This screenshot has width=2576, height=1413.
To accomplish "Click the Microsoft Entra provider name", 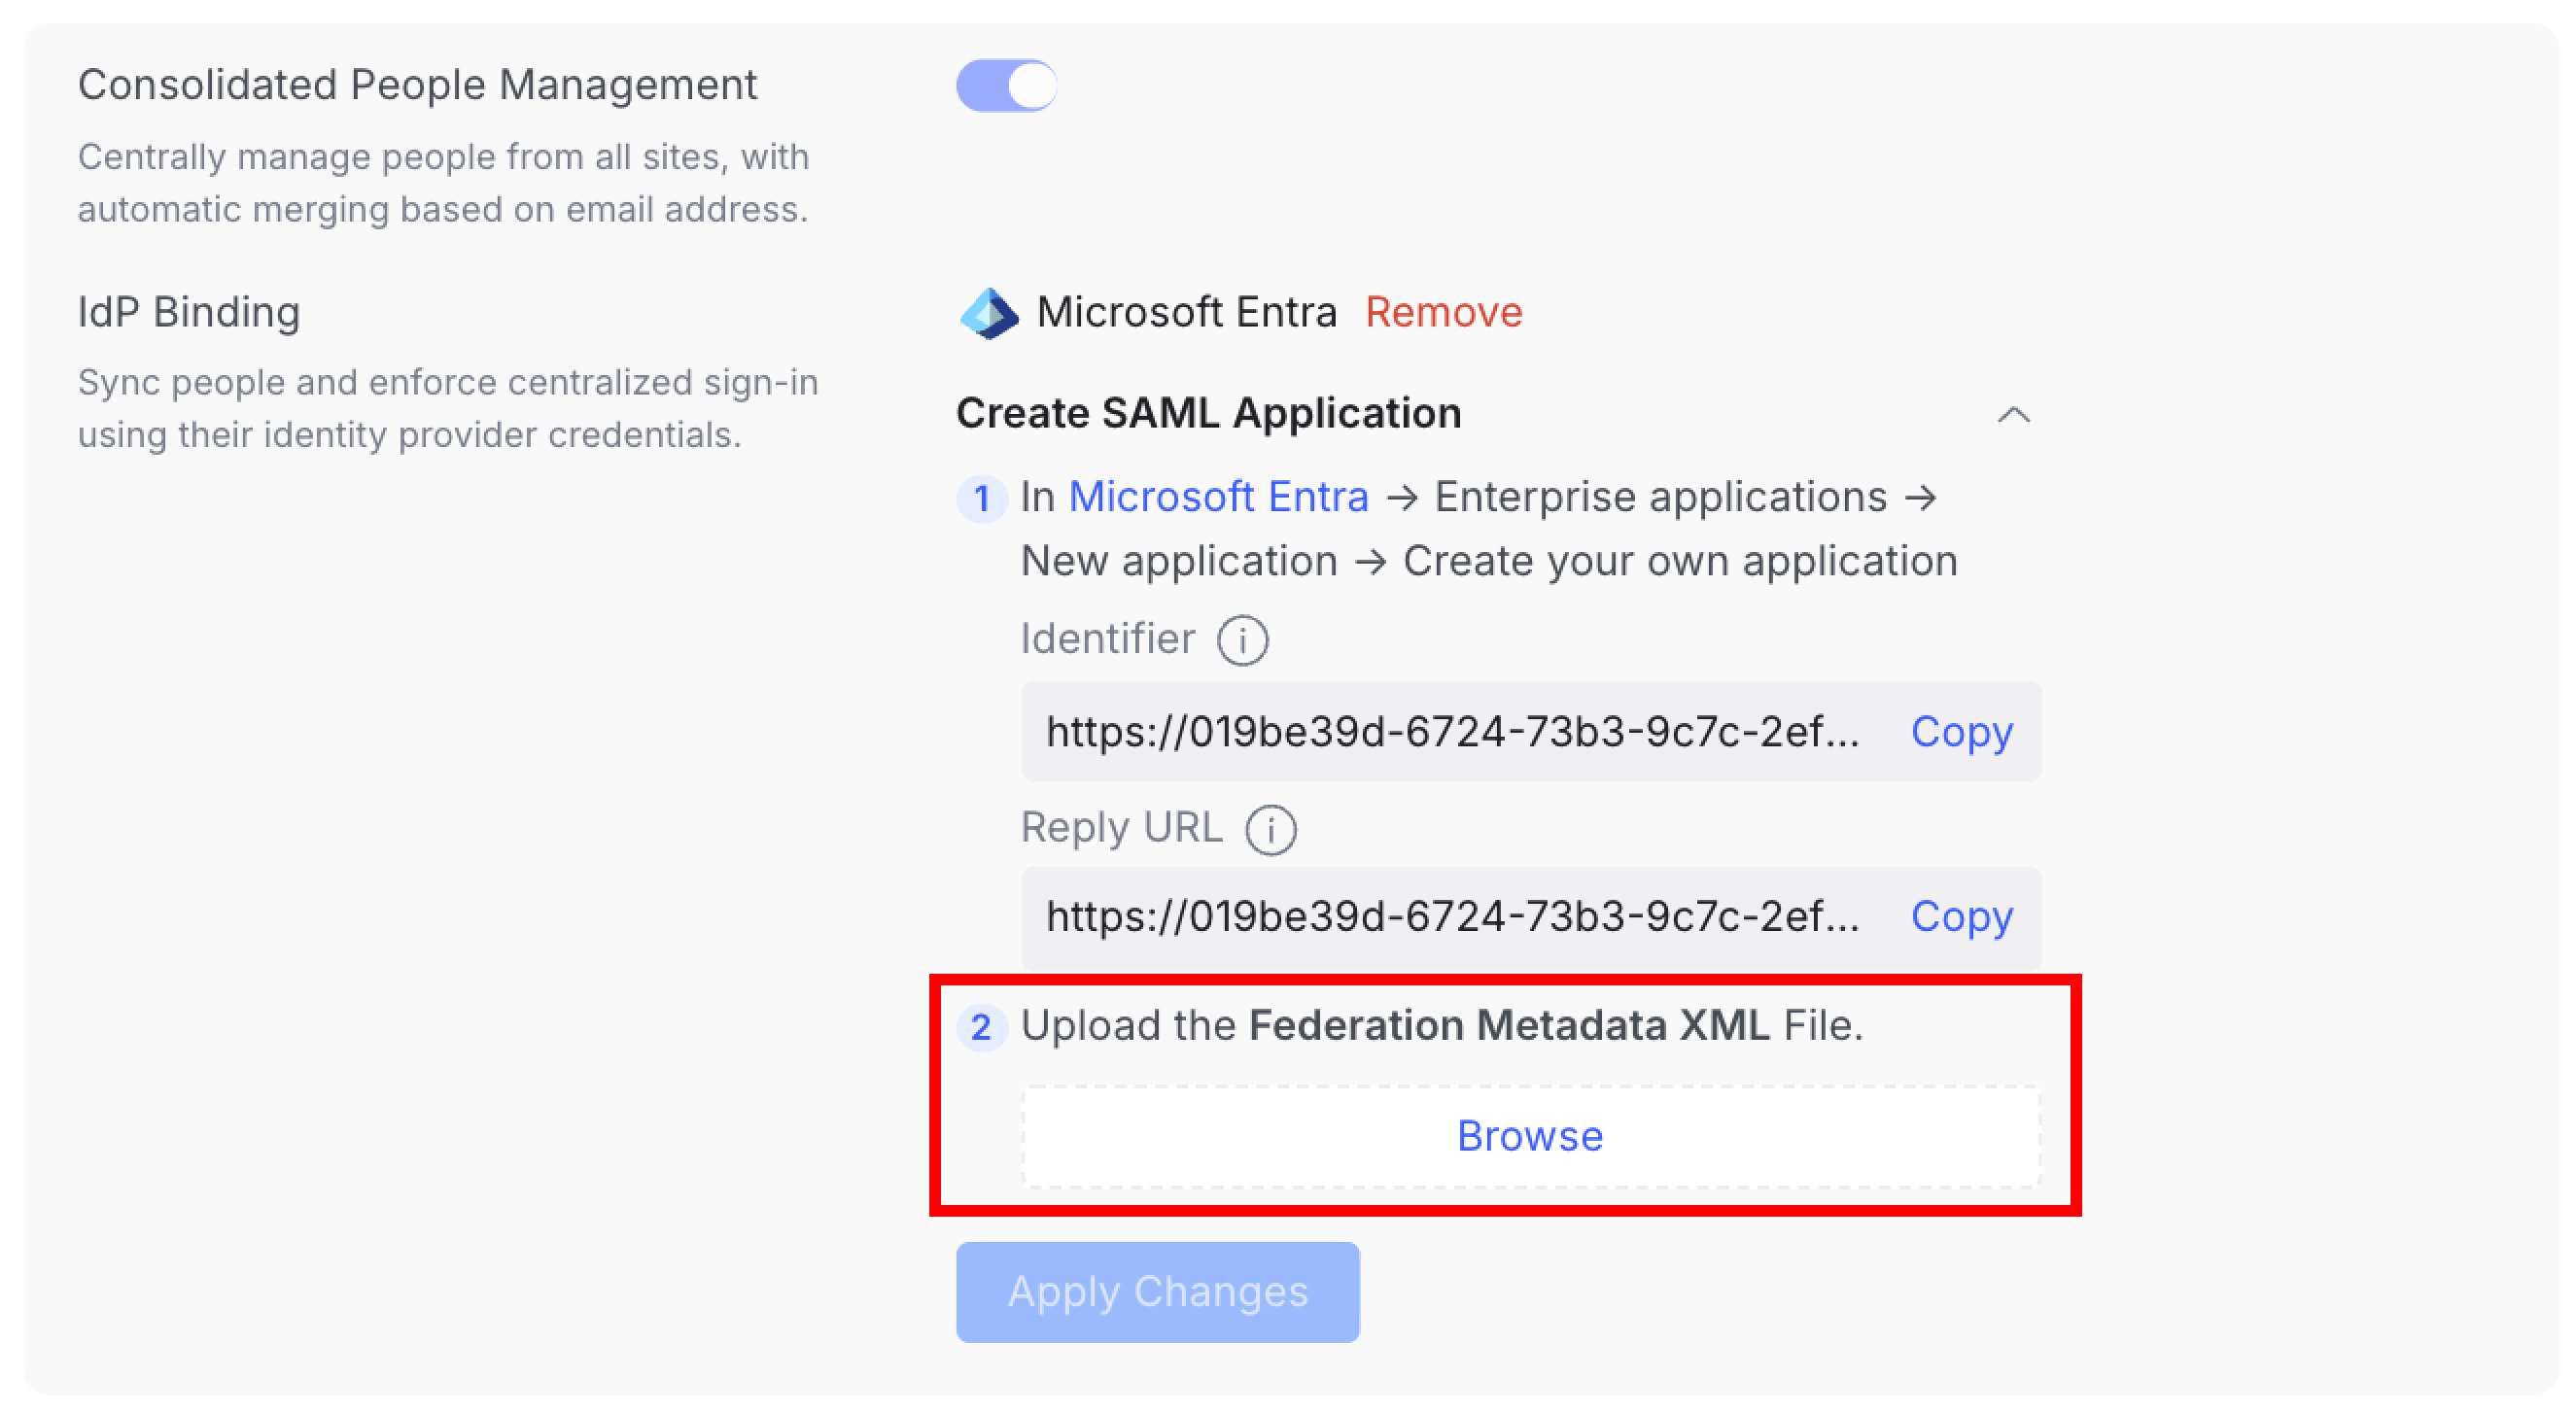I will 1186,313.
